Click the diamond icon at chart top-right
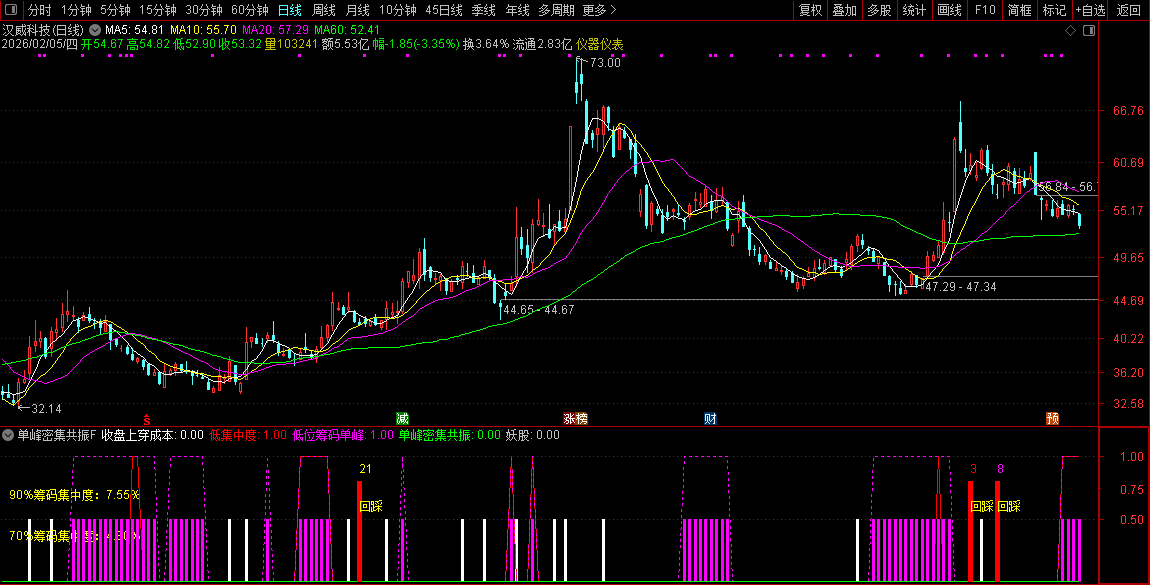Viewport: 1150px width, 585px height. point(1070,31)
